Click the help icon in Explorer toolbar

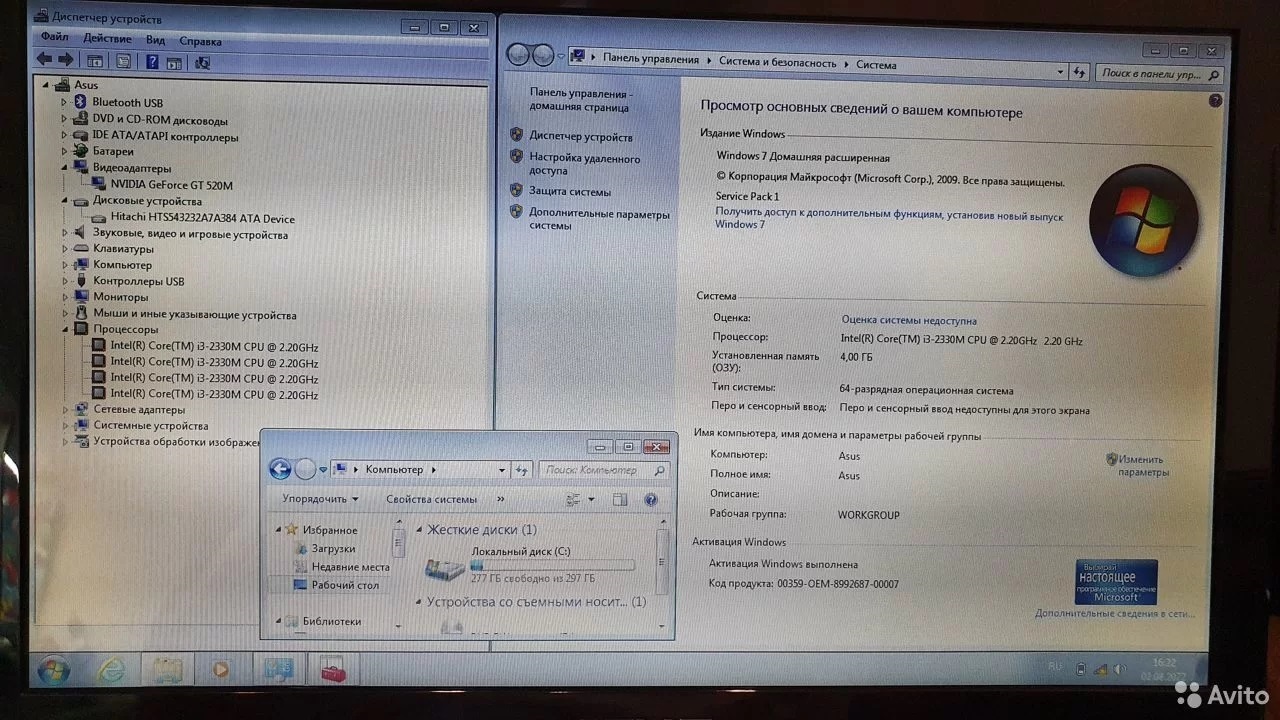click(651, 499)
